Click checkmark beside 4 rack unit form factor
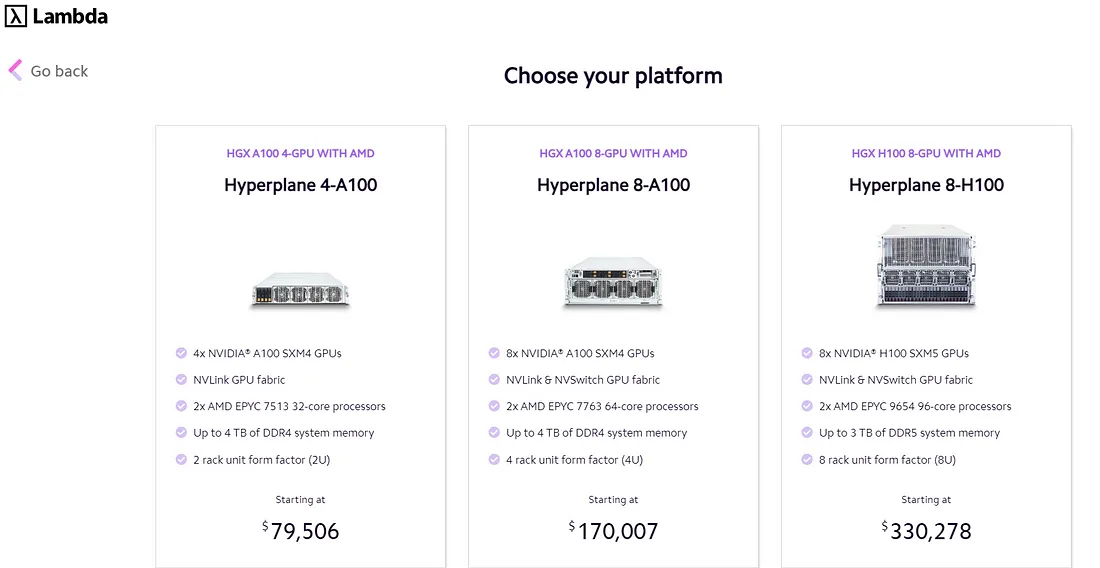Screen dimensions: 1100x568 pyautogui.click(x=494, y=459)
